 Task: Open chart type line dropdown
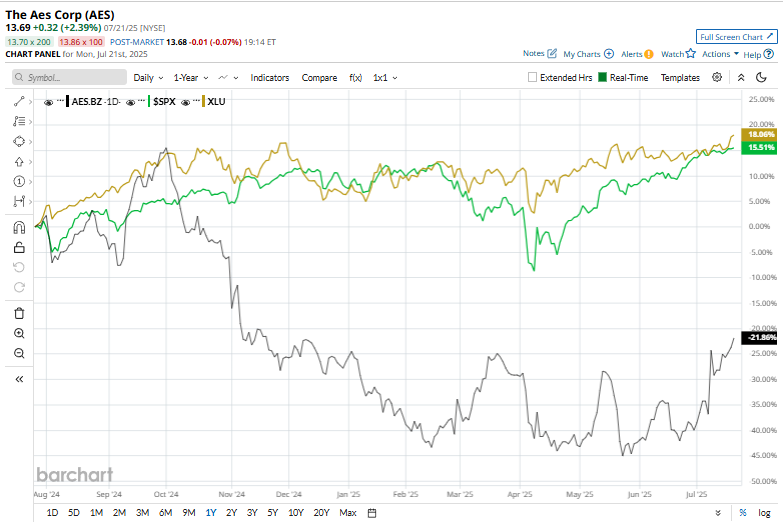228,78
